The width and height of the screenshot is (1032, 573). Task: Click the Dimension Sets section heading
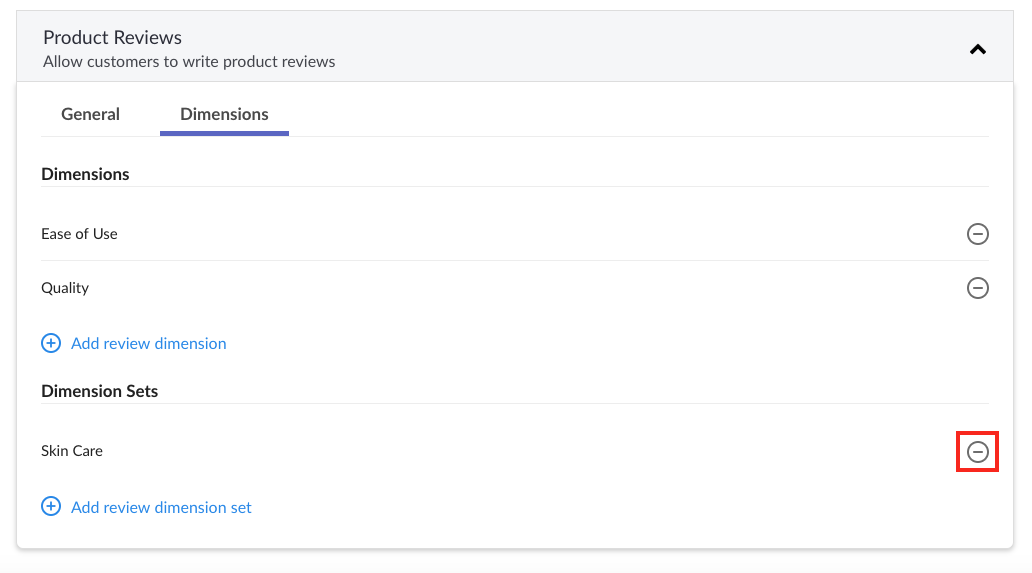[x=99, y=391]
